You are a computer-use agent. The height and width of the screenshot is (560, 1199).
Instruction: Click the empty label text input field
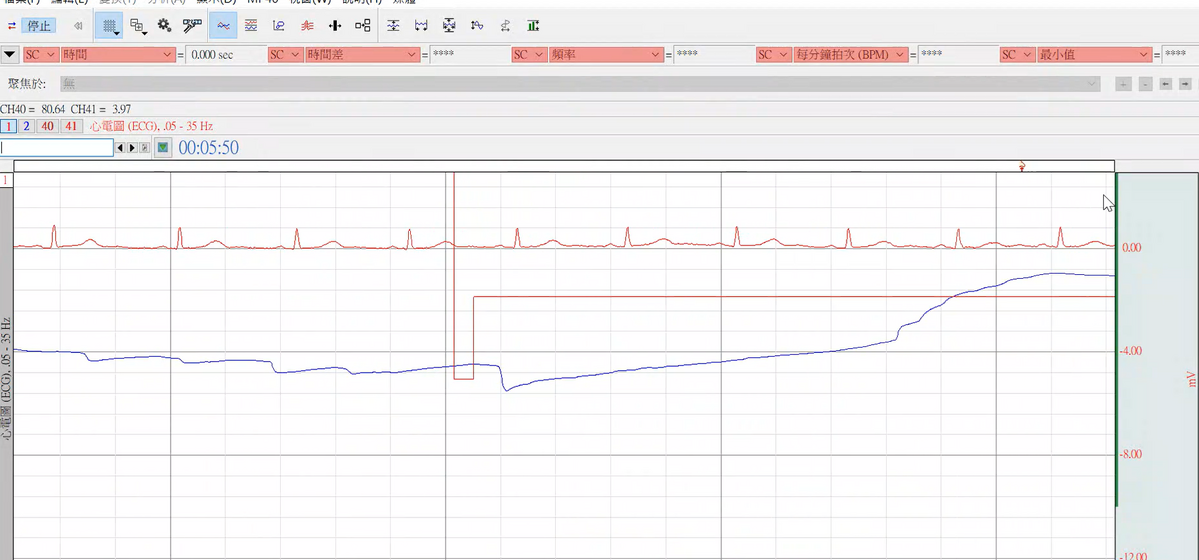click(x=57, y=148)
